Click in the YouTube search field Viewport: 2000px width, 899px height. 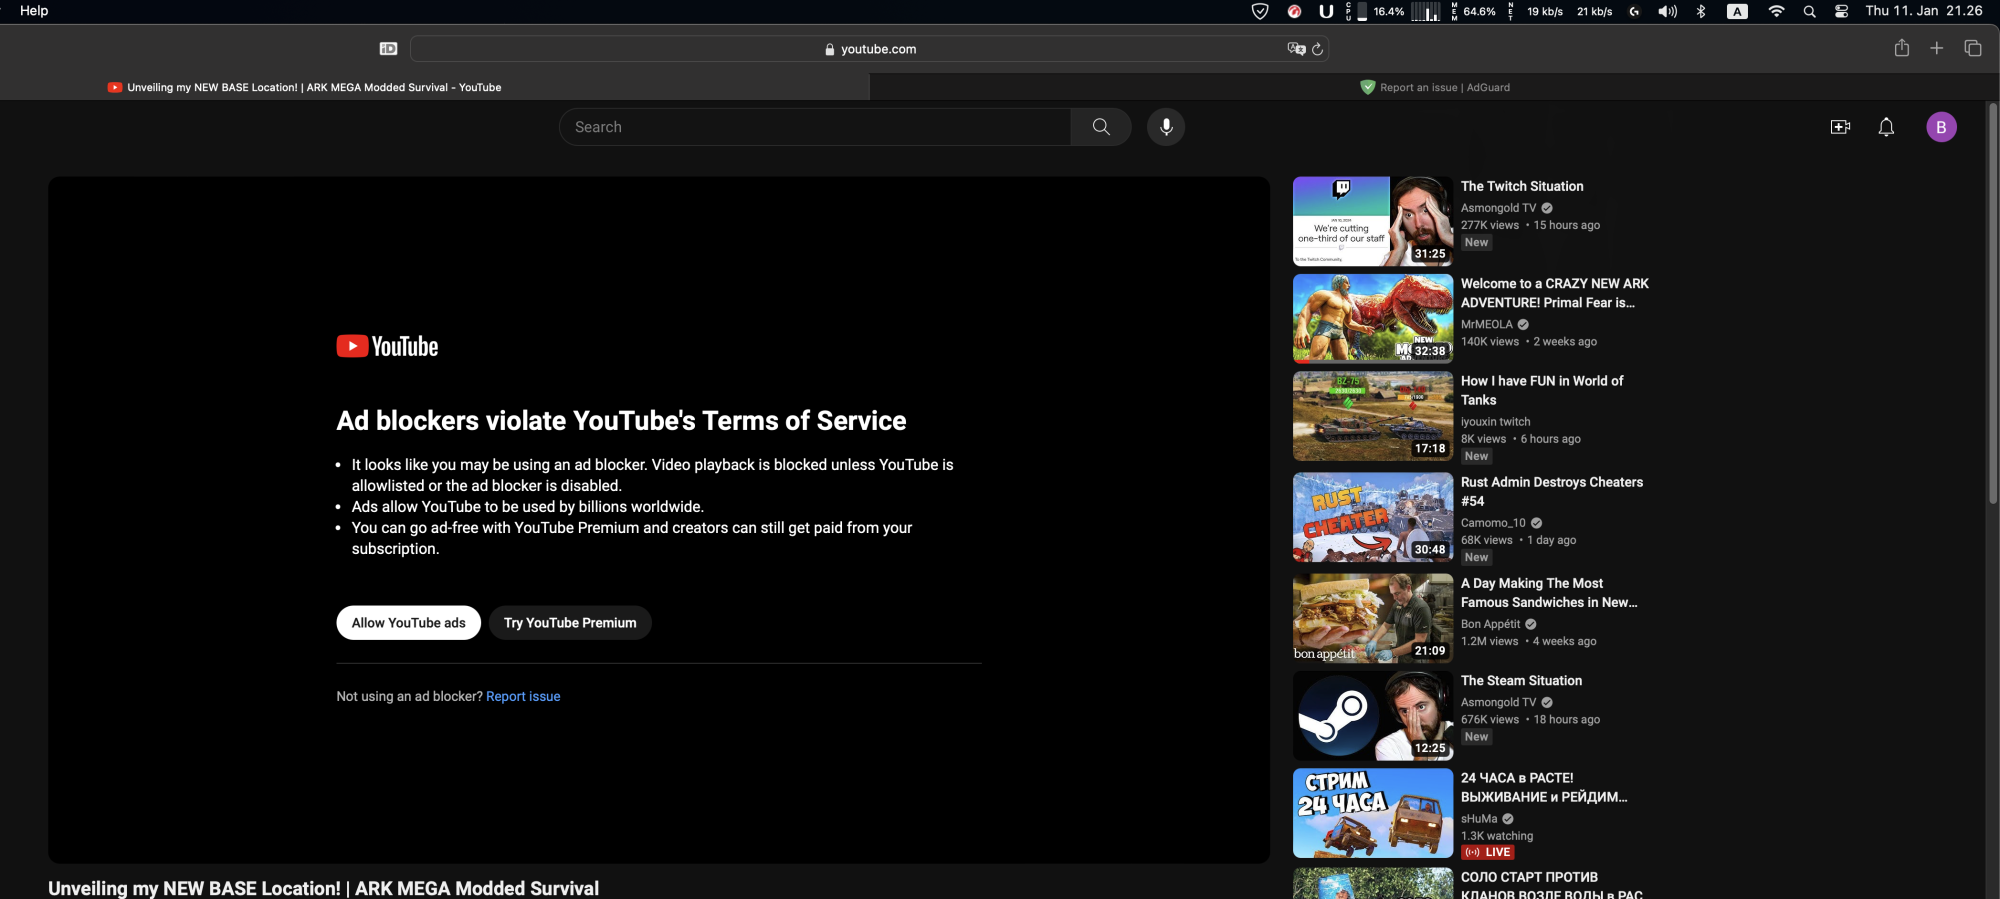815,127
